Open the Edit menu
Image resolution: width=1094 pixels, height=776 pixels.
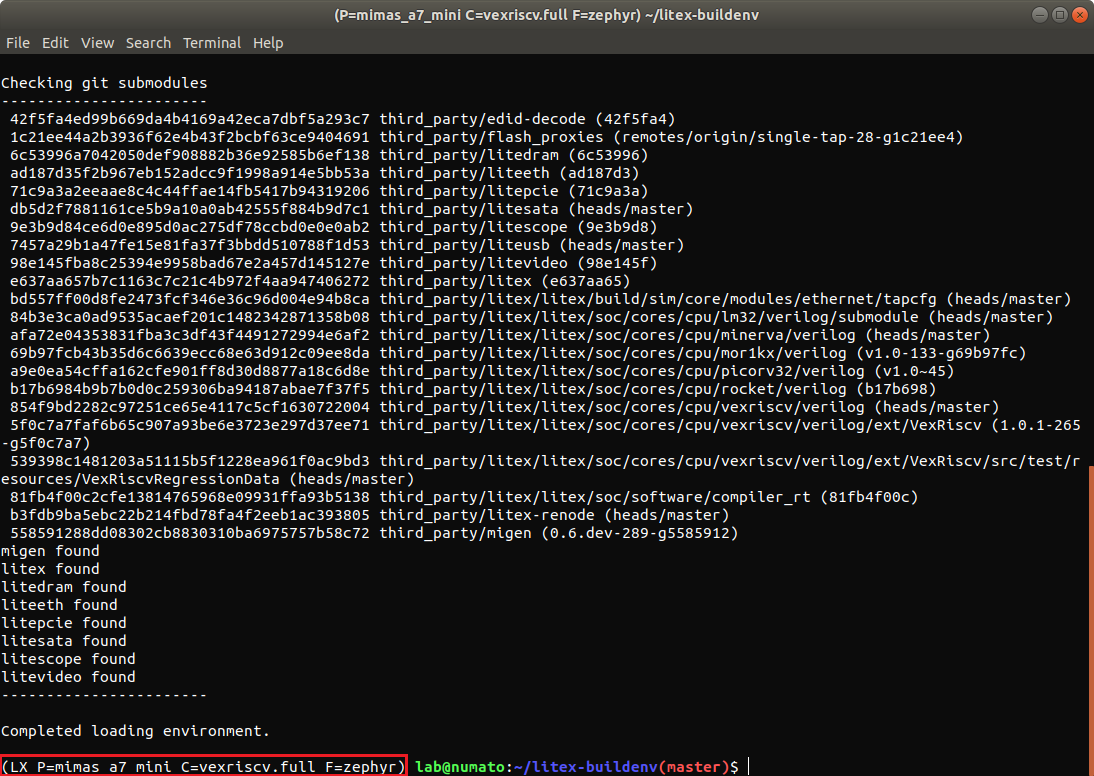55,43
